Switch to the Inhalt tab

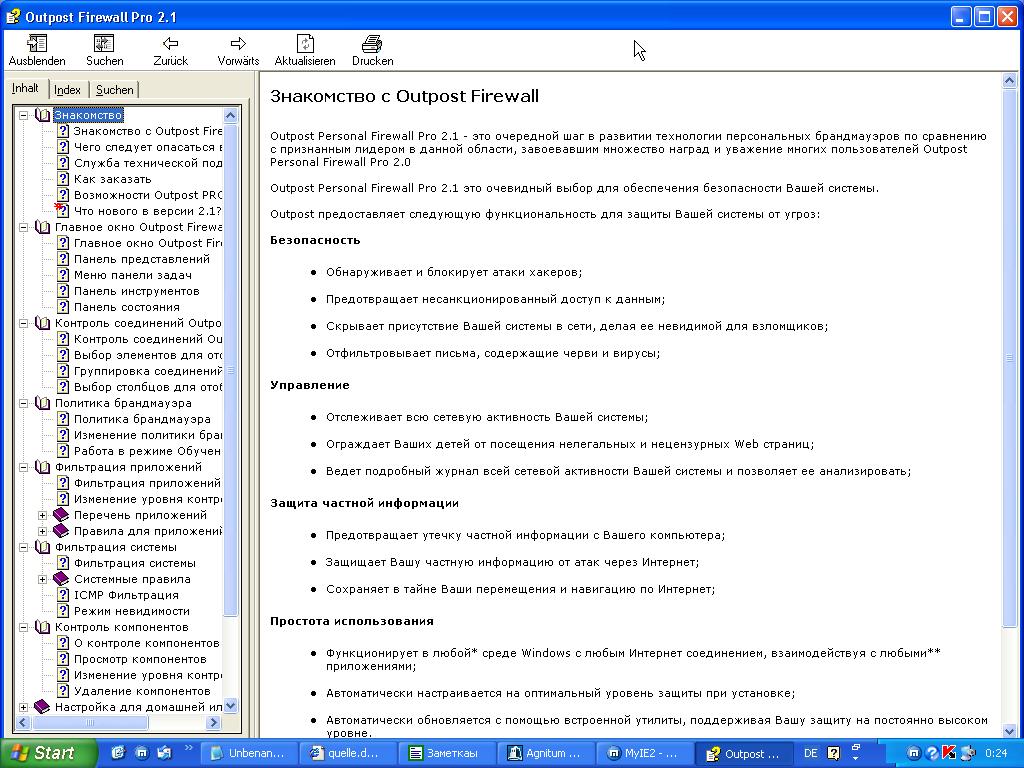pyautogui.click(x=25, y=89)
